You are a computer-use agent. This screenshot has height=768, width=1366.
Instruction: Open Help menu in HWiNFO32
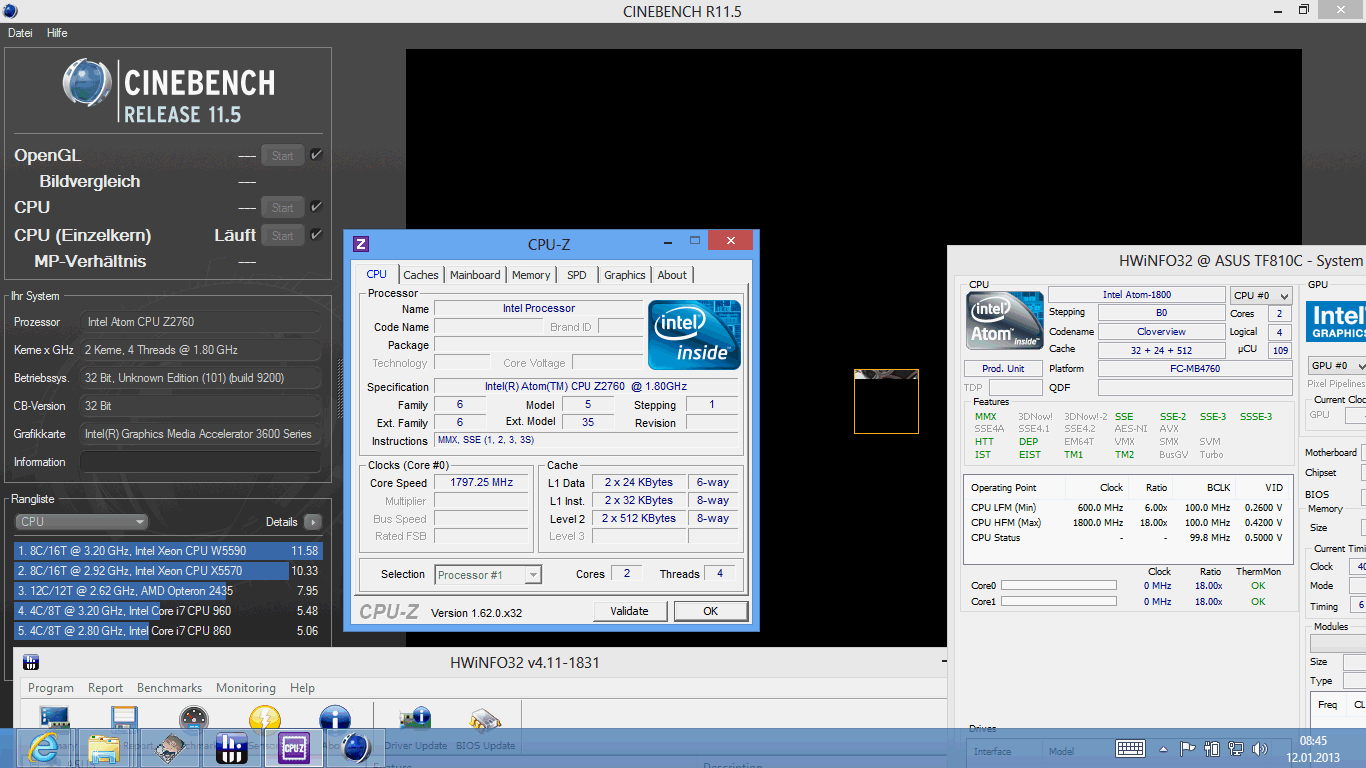(x=302, y=688)
